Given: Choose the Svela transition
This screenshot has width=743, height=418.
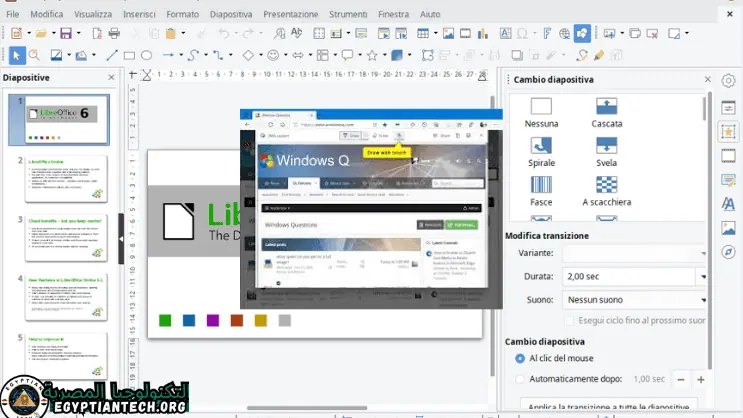Looking at the screenshot, I should coord(607,152).
